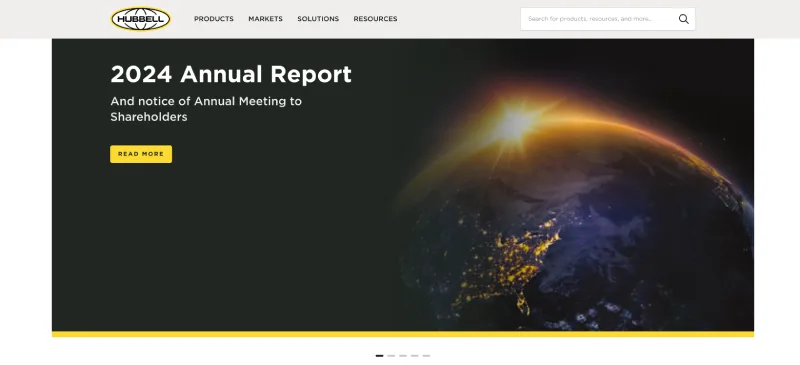Image resolution: width=800 pixels, height=365 pixels.
Task: Open the Solutions menu
Action: [318, 19]
